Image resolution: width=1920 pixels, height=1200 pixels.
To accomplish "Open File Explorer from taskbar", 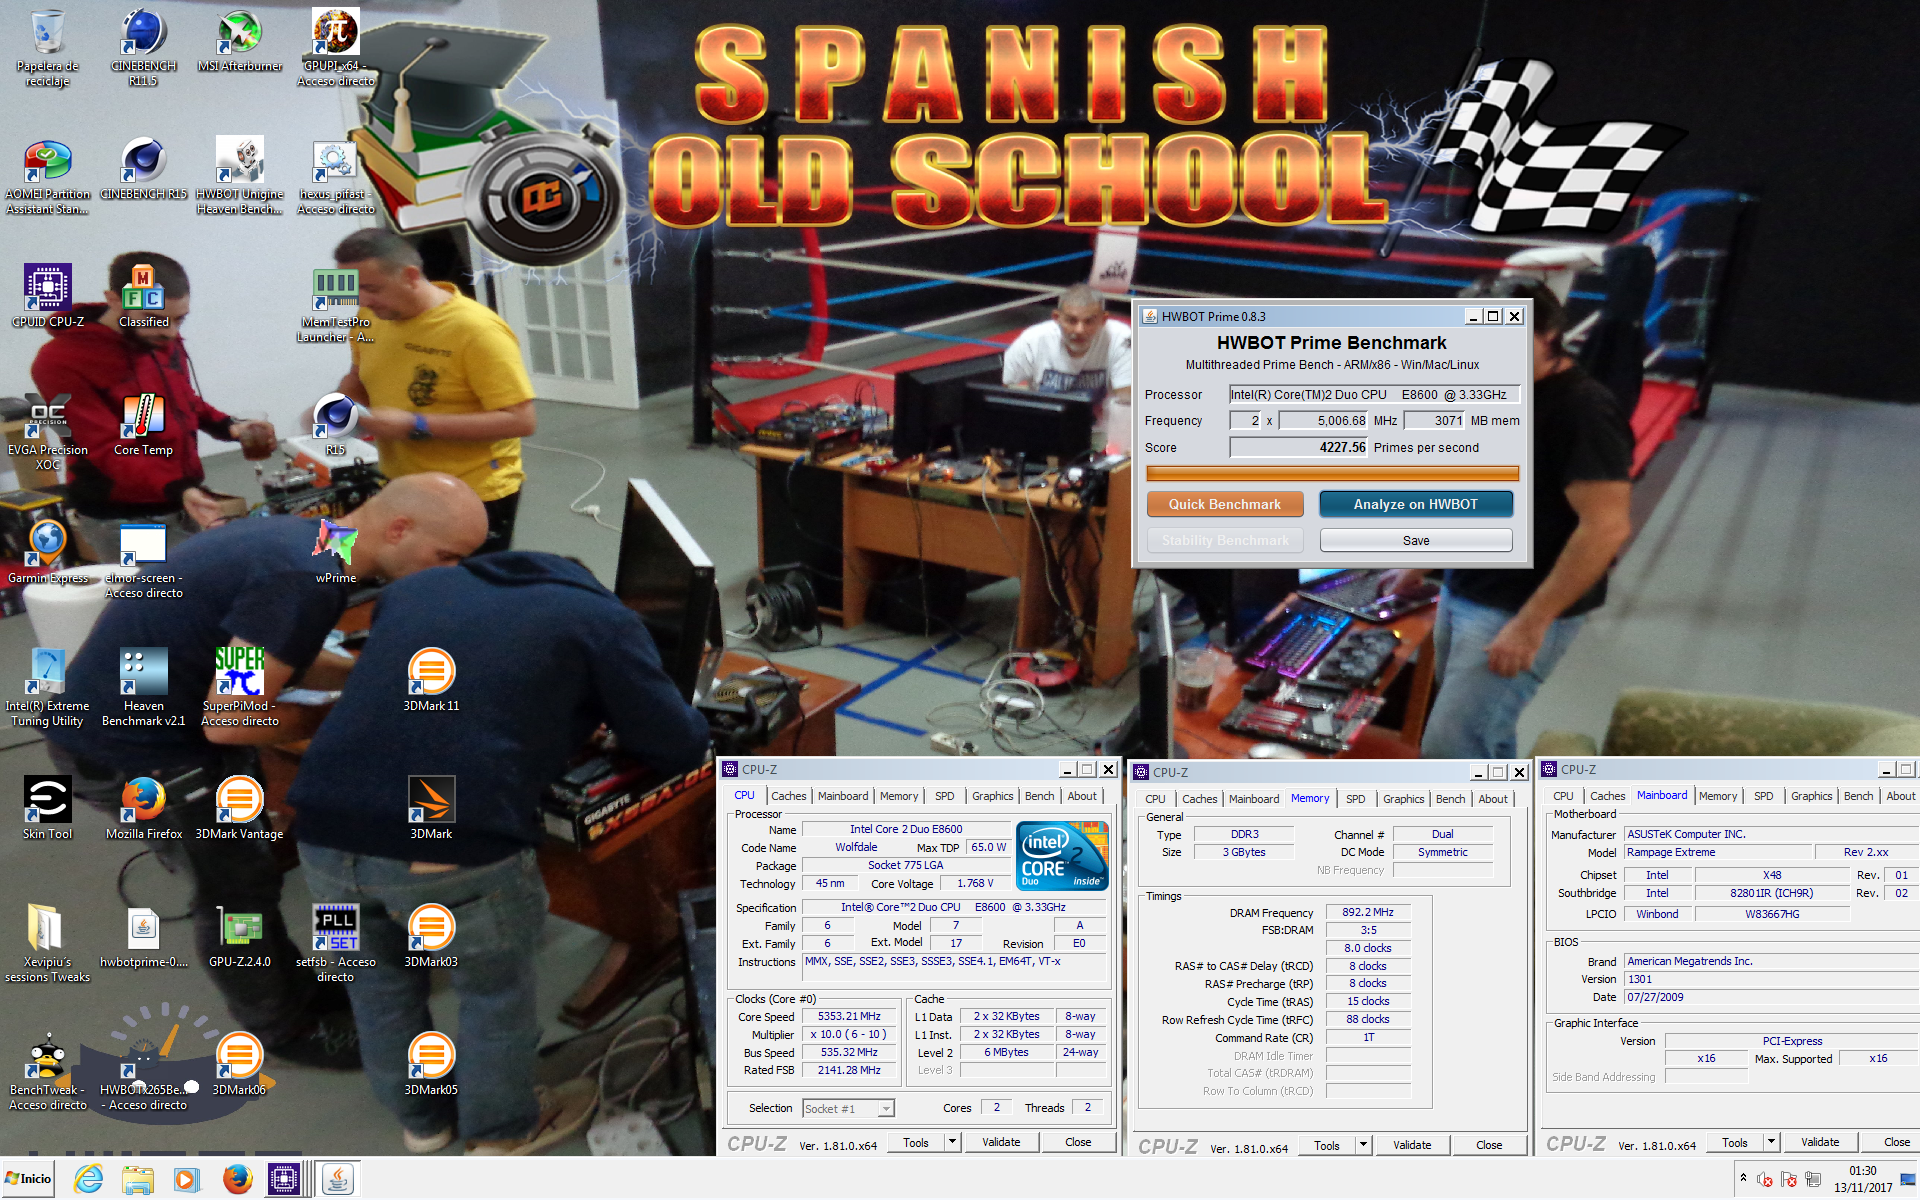I will point(137,1179).
